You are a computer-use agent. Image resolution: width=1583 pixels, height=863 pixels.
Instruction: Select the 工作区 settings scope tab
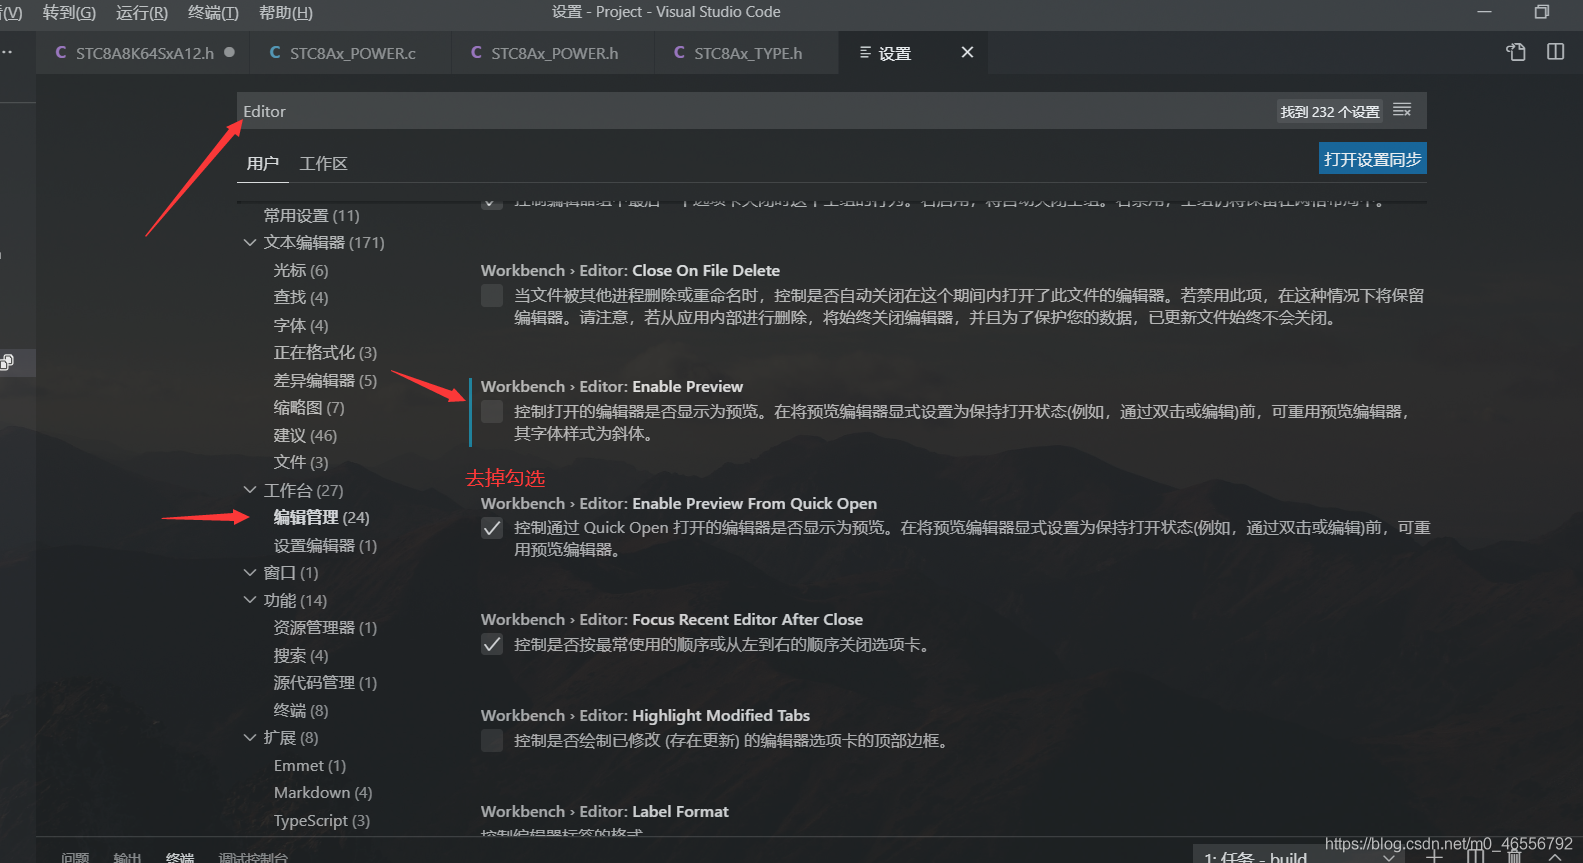click(x=324, y=163)
